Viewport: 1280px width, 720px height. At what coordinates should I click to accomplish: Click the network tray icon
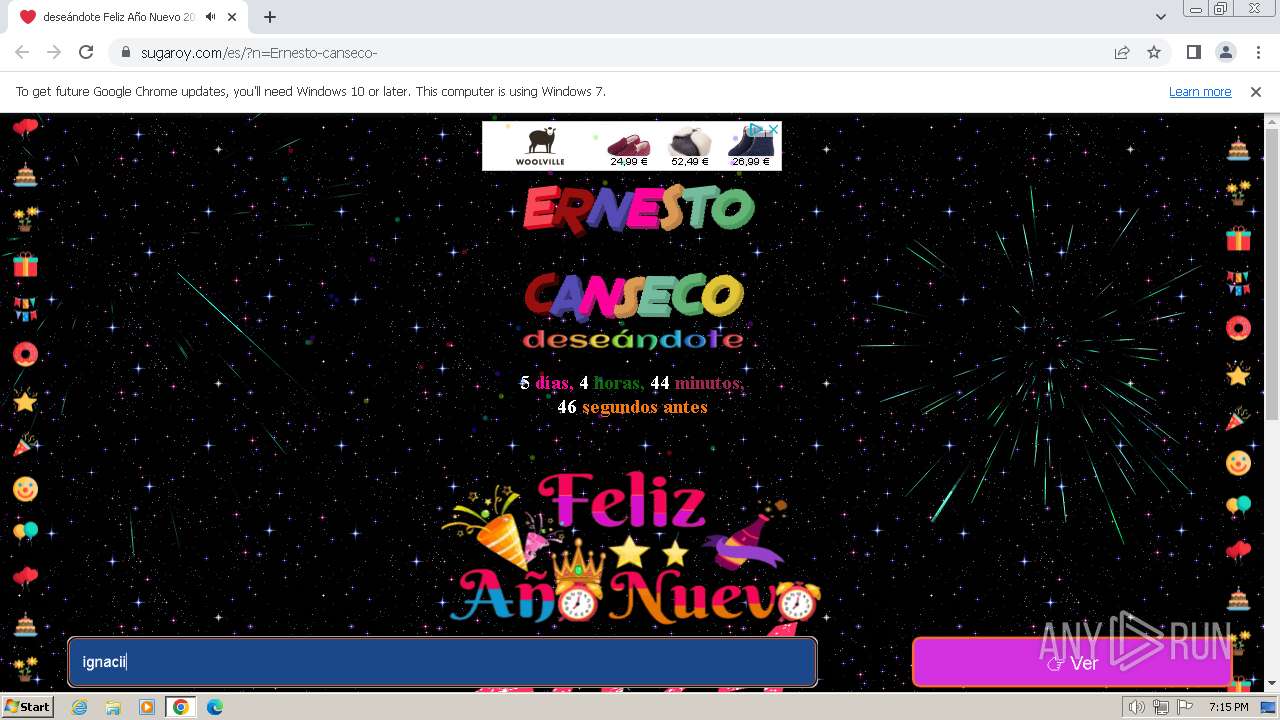[x=1160, y=707]
